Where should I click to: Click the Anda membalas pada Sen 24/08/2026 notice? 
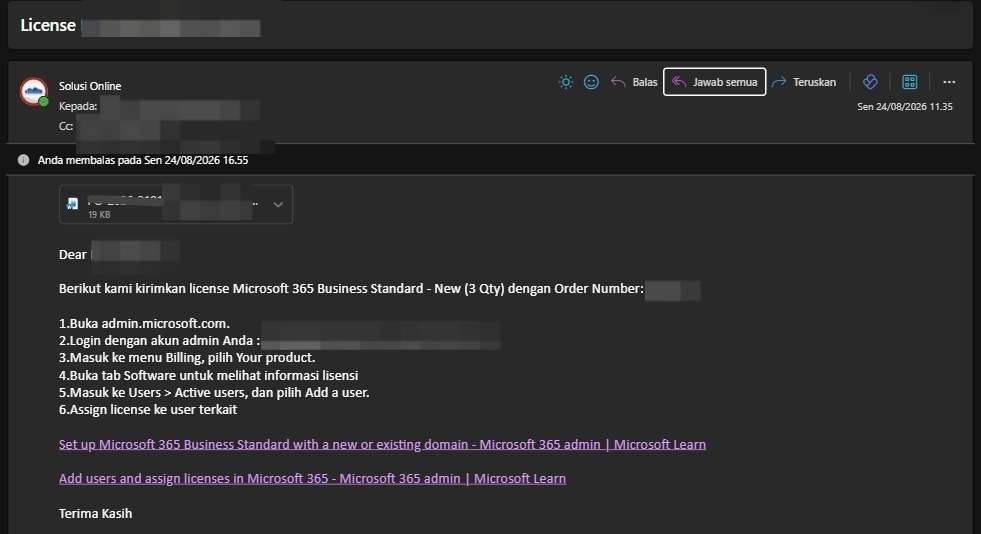pyautogui.click(x=143, y=160)
